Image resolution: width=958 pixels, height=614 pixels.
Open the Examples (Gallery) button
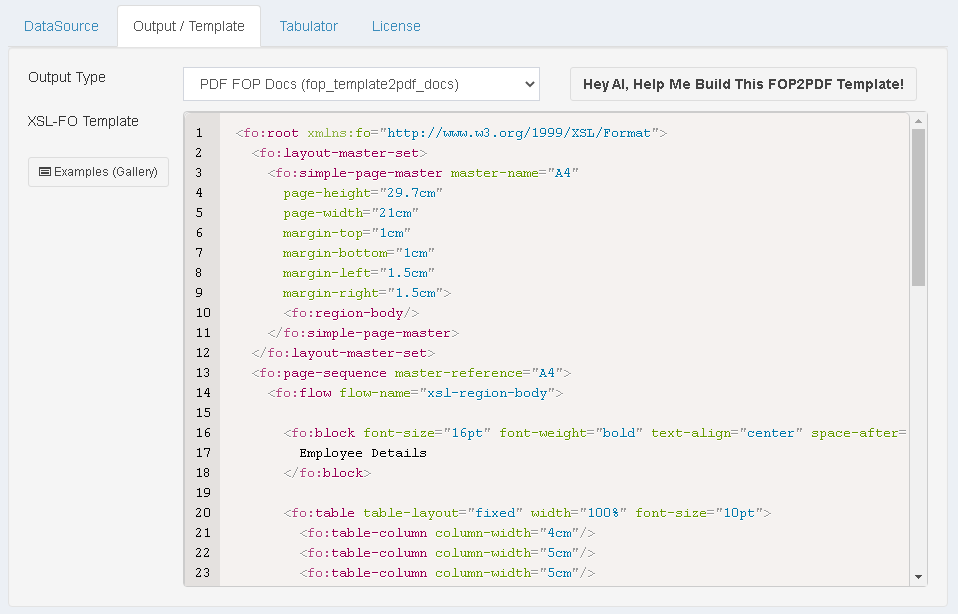[x=98, y=172]
